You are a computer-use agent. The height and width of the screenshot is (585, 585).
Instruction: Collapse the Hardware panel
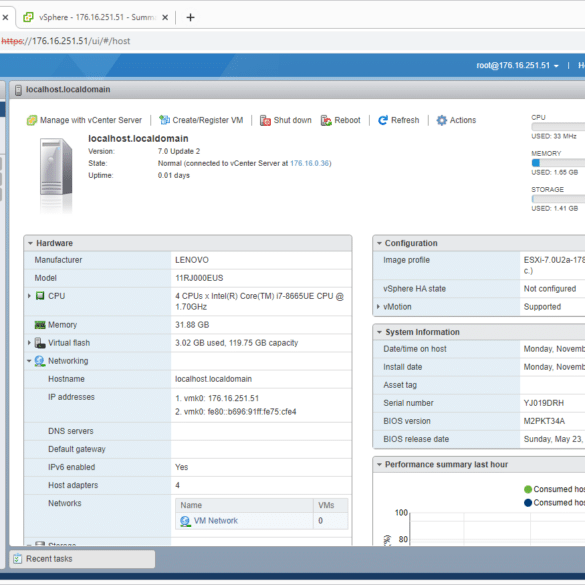tap(30, 243)
